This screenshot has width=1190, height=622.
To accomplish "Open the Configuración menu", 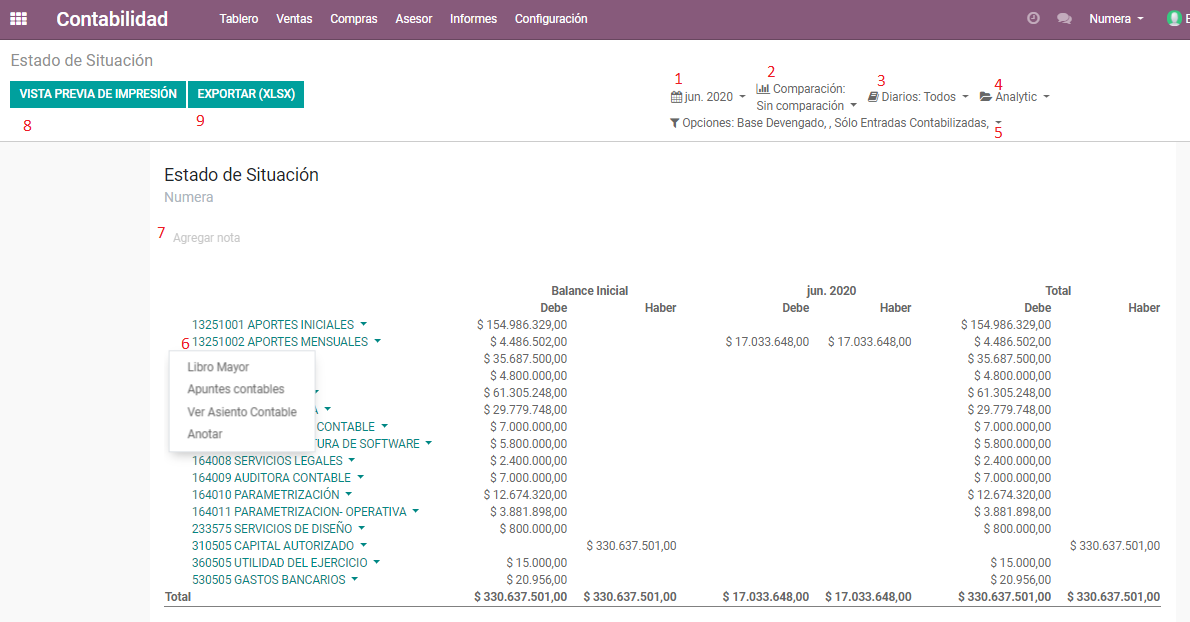I will pyautogui.click(x=551, y=19).
